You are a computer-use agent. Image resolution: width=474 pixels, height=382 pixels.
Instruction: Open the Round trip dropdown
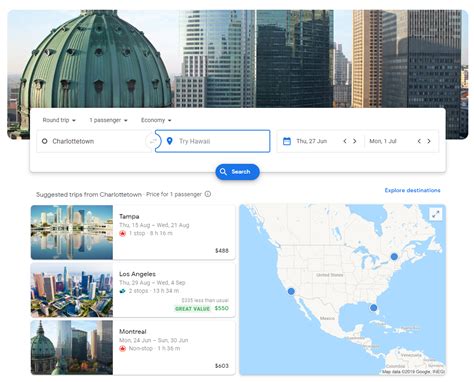point(59,120)
